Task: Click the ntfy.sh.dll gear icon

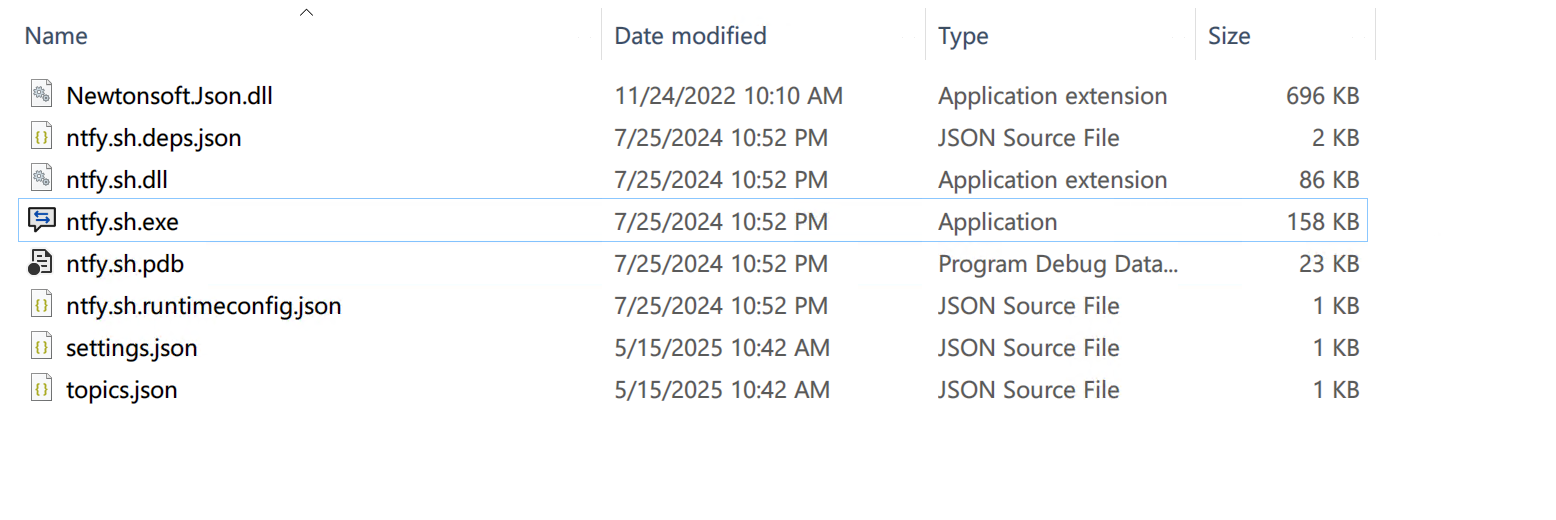Action: pos(41,180)
